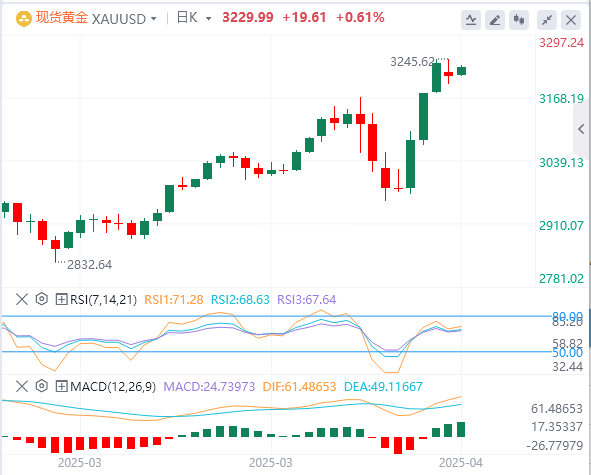Switch chart type via candlestick icon
591x475 pixels.
[x=519, y=20]
